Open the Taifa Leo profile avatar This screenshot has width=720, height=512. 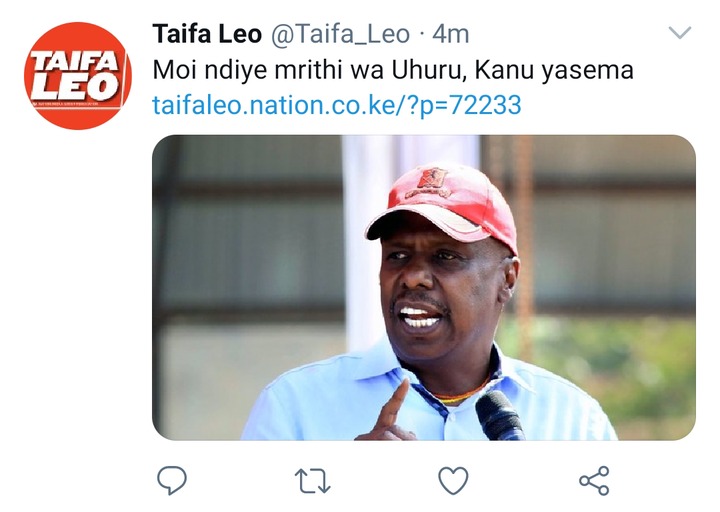[78, 76]
